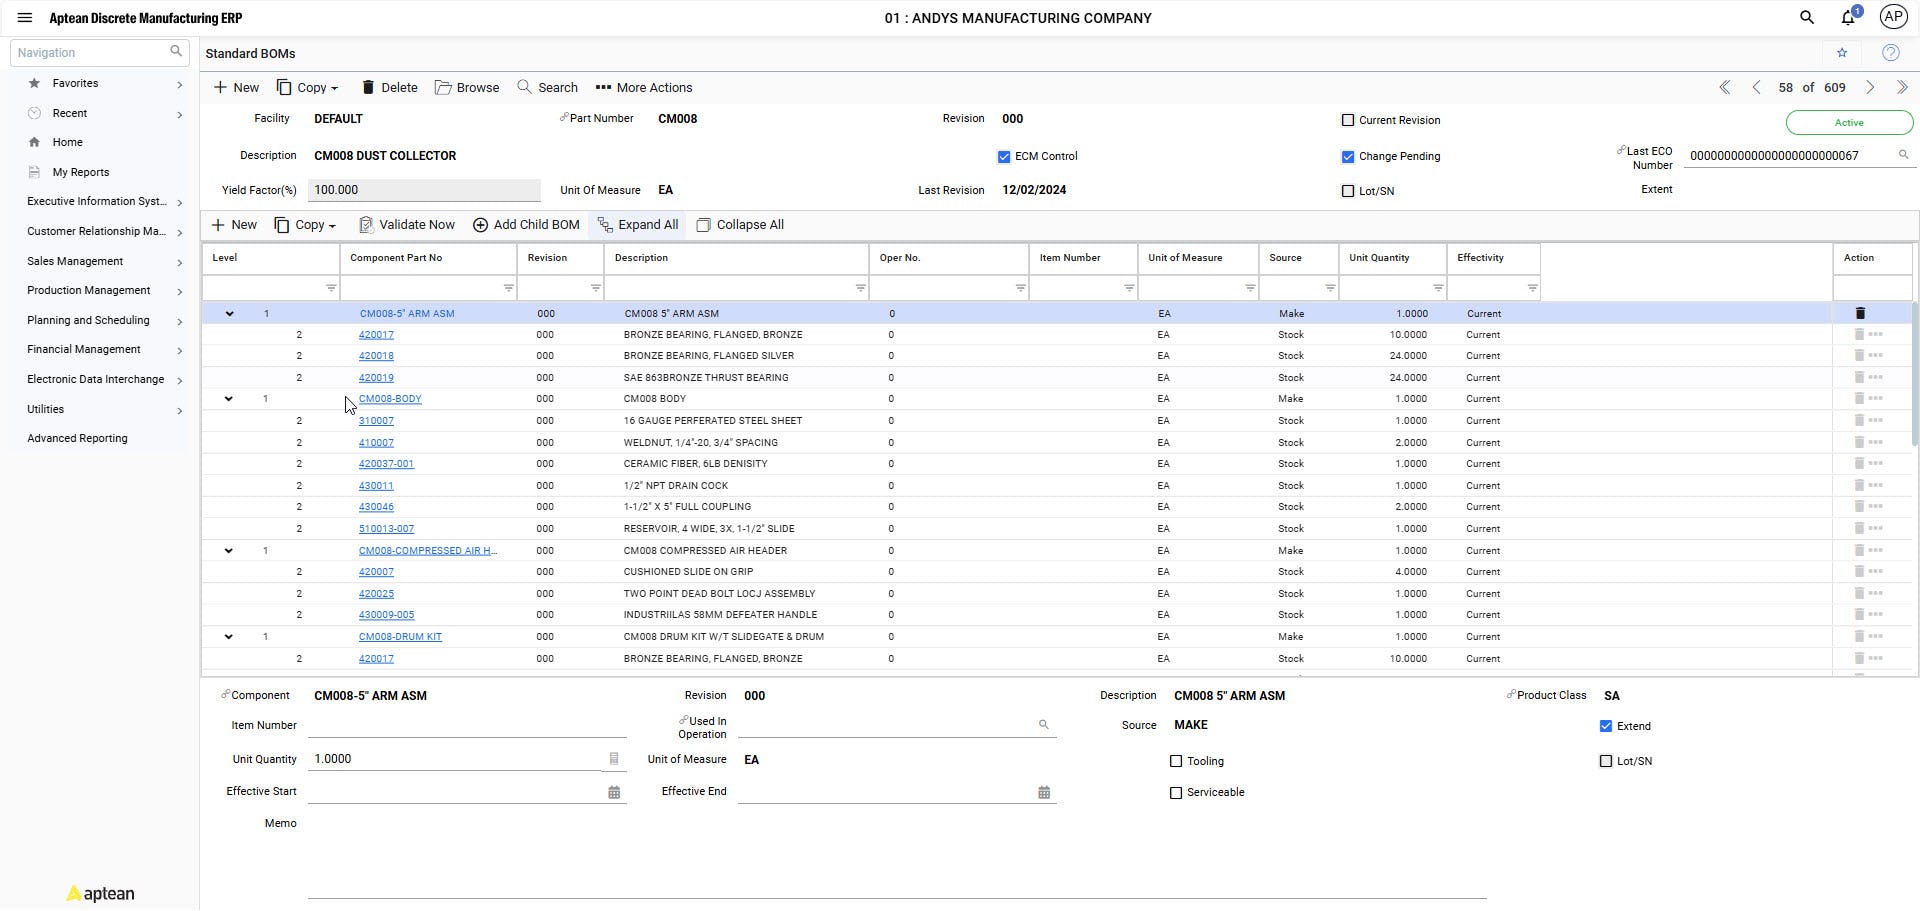Open My Reports from the sidebar
1920x911 pixels.
[x=80, y=171]
